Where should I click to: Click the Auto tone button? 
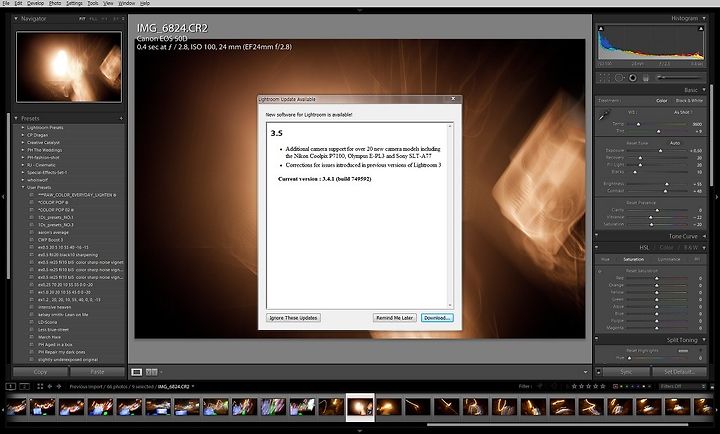675,143
